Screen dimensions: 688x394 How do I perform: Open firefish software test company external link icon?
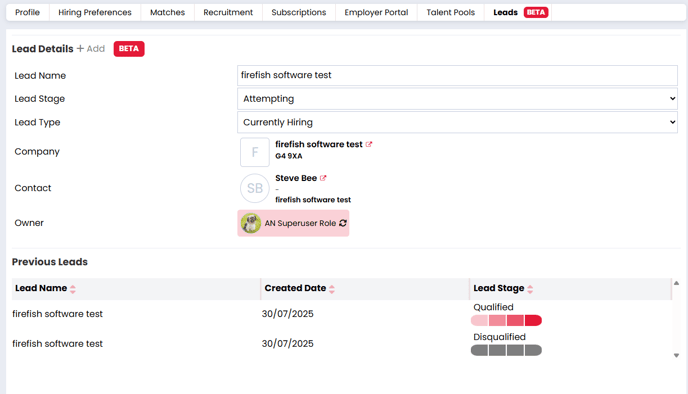tap(369, 144)
